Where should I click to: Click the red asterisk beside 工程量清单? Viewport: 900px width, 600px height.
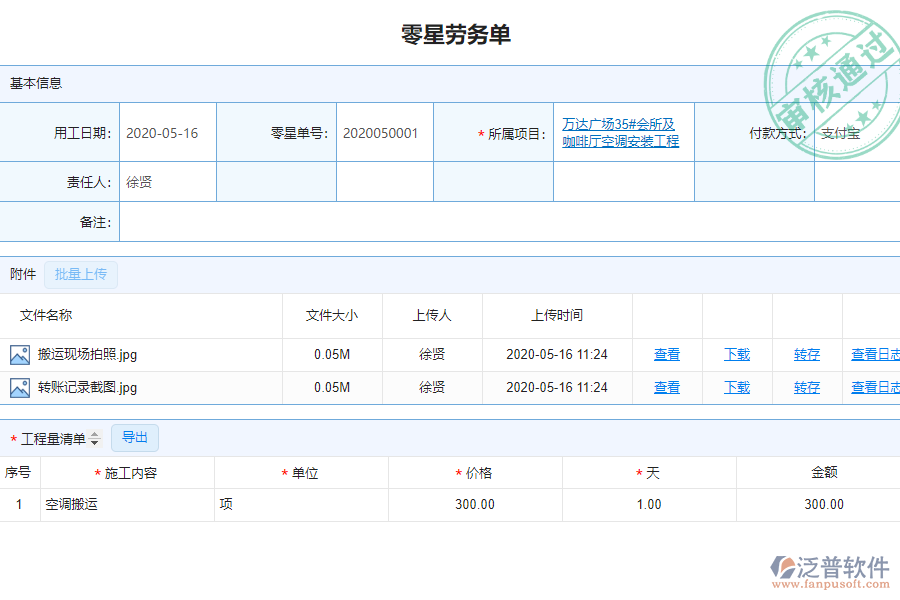point(11,438)
